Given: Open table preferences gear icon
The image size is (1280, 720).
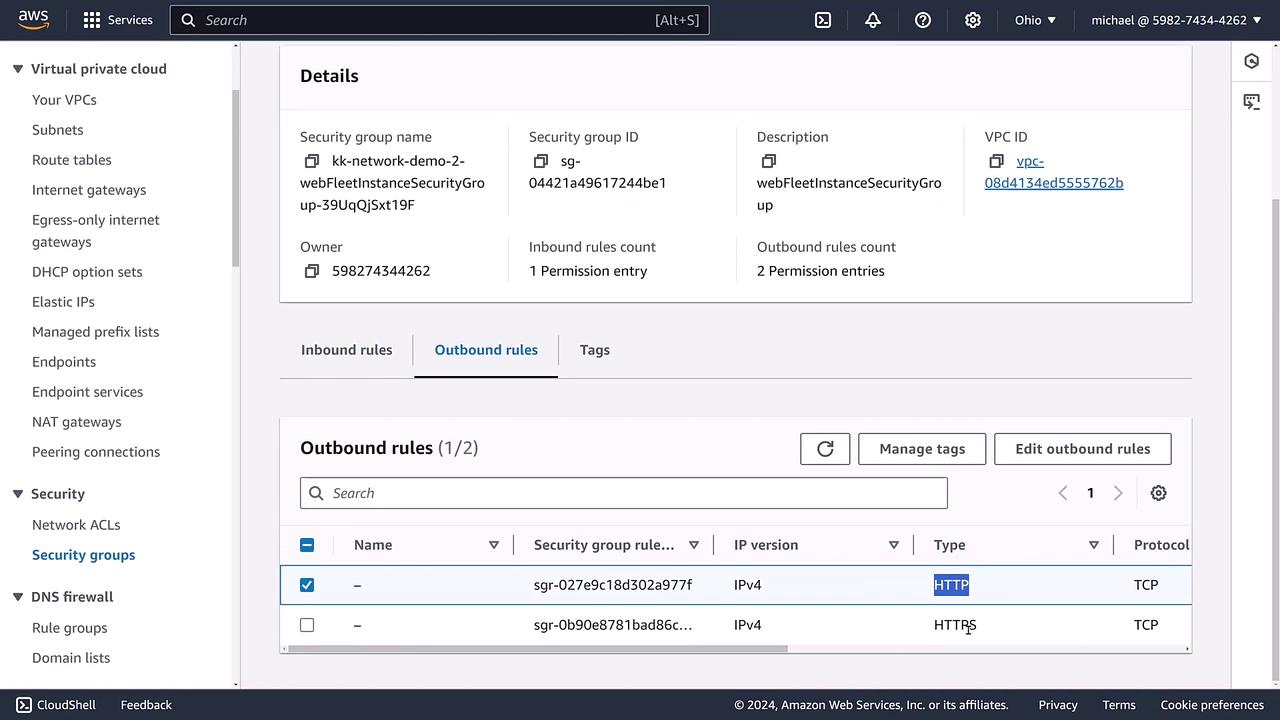Looking at the screenshot, I should [1158, 493].
